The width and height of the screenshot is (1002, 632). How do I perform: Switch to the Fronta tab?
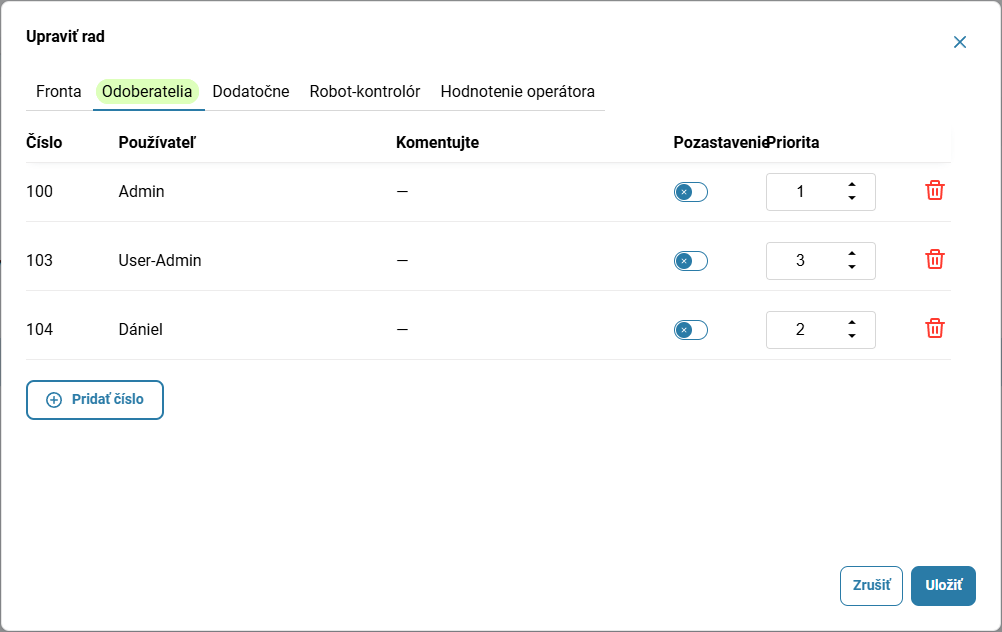coord(59,91)
